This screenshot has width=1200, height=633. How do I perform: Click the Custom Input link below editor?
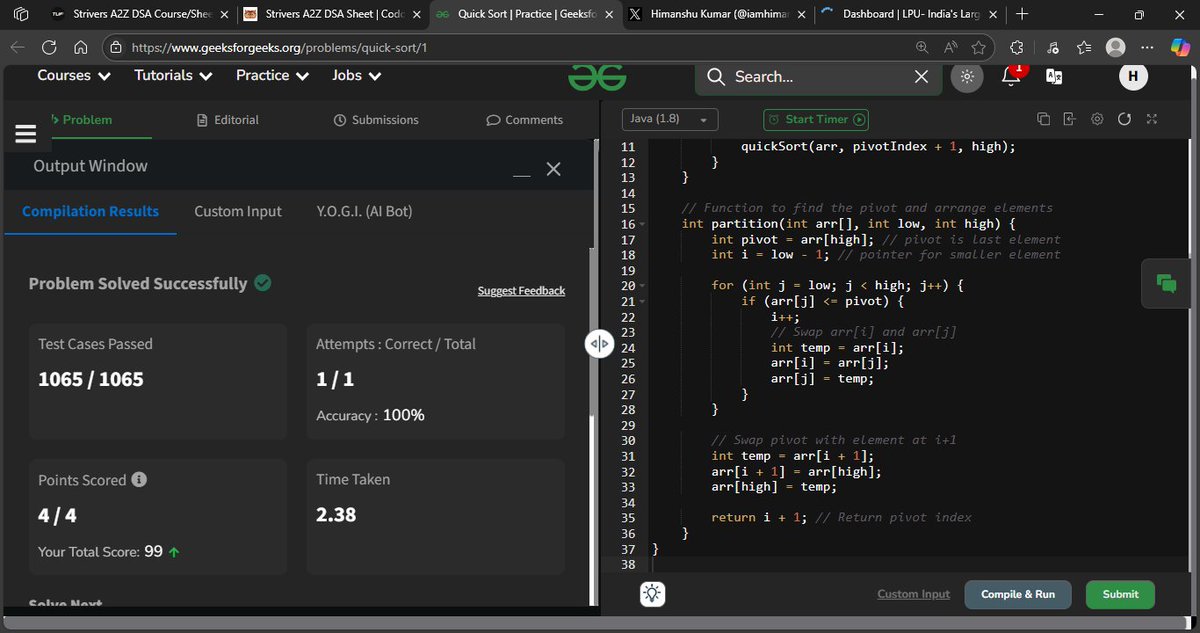coord(913,594)
